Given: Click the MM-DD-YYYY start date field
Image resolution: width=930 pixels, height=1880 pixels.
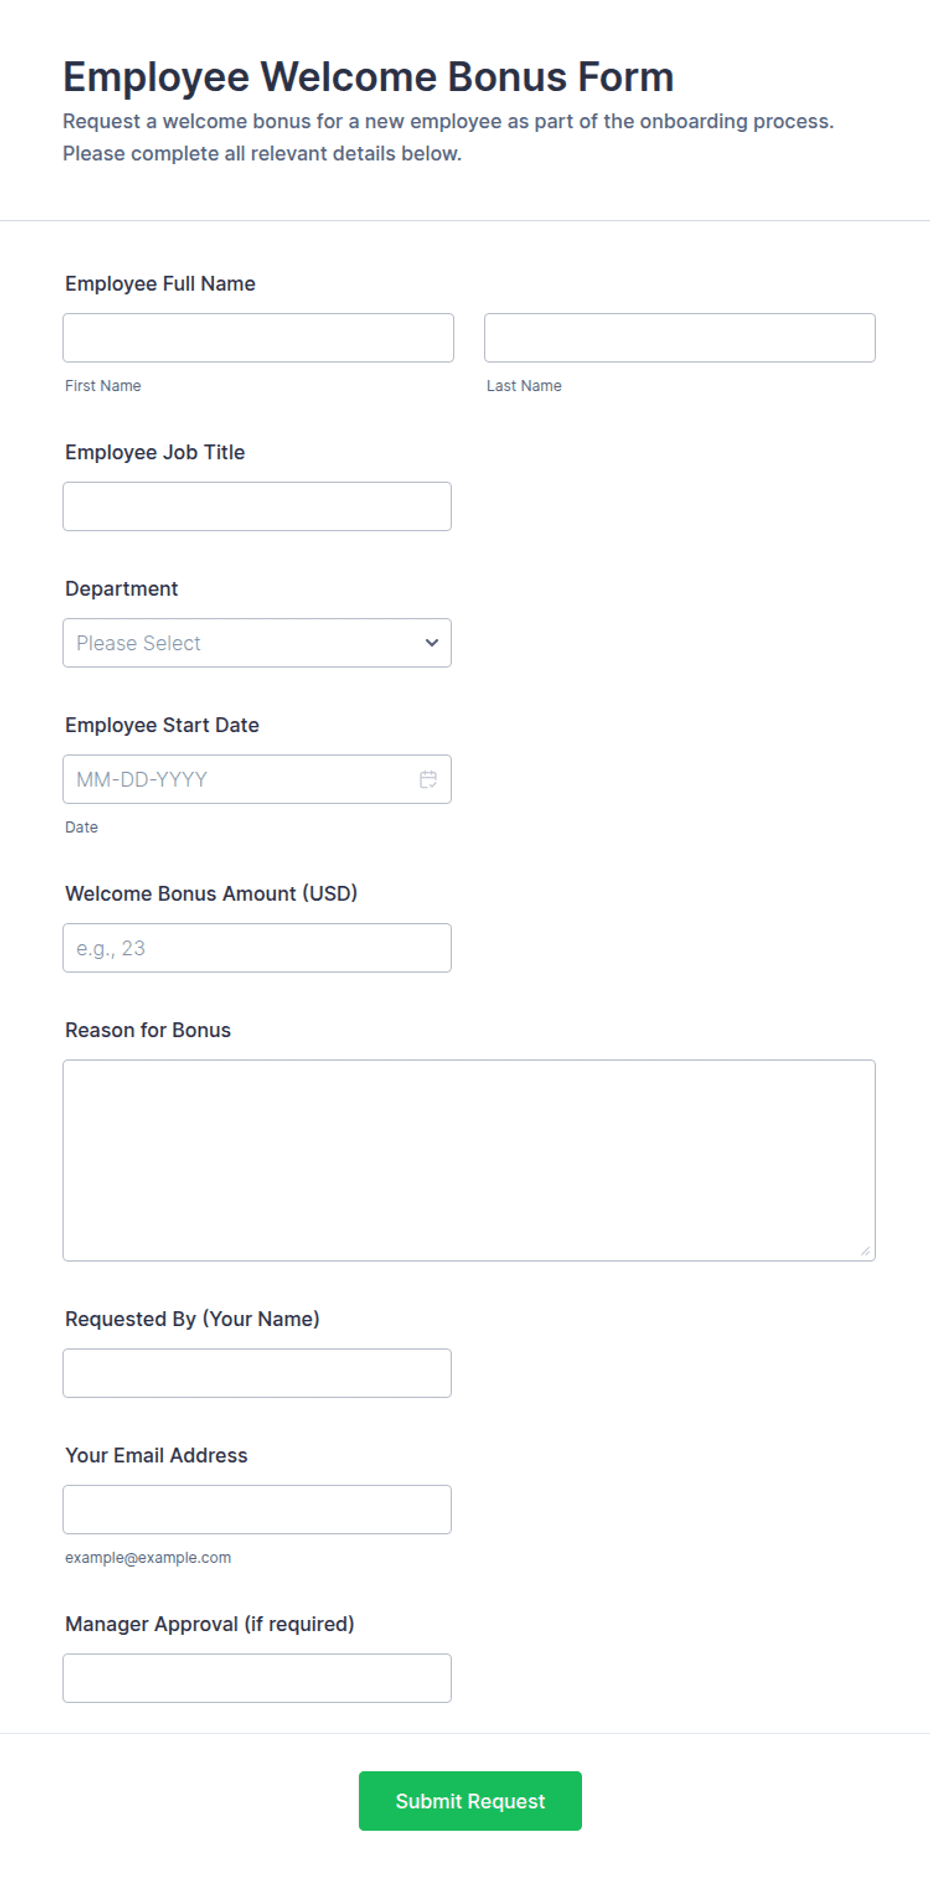Looking at the screenshot, I should (257, 779).
